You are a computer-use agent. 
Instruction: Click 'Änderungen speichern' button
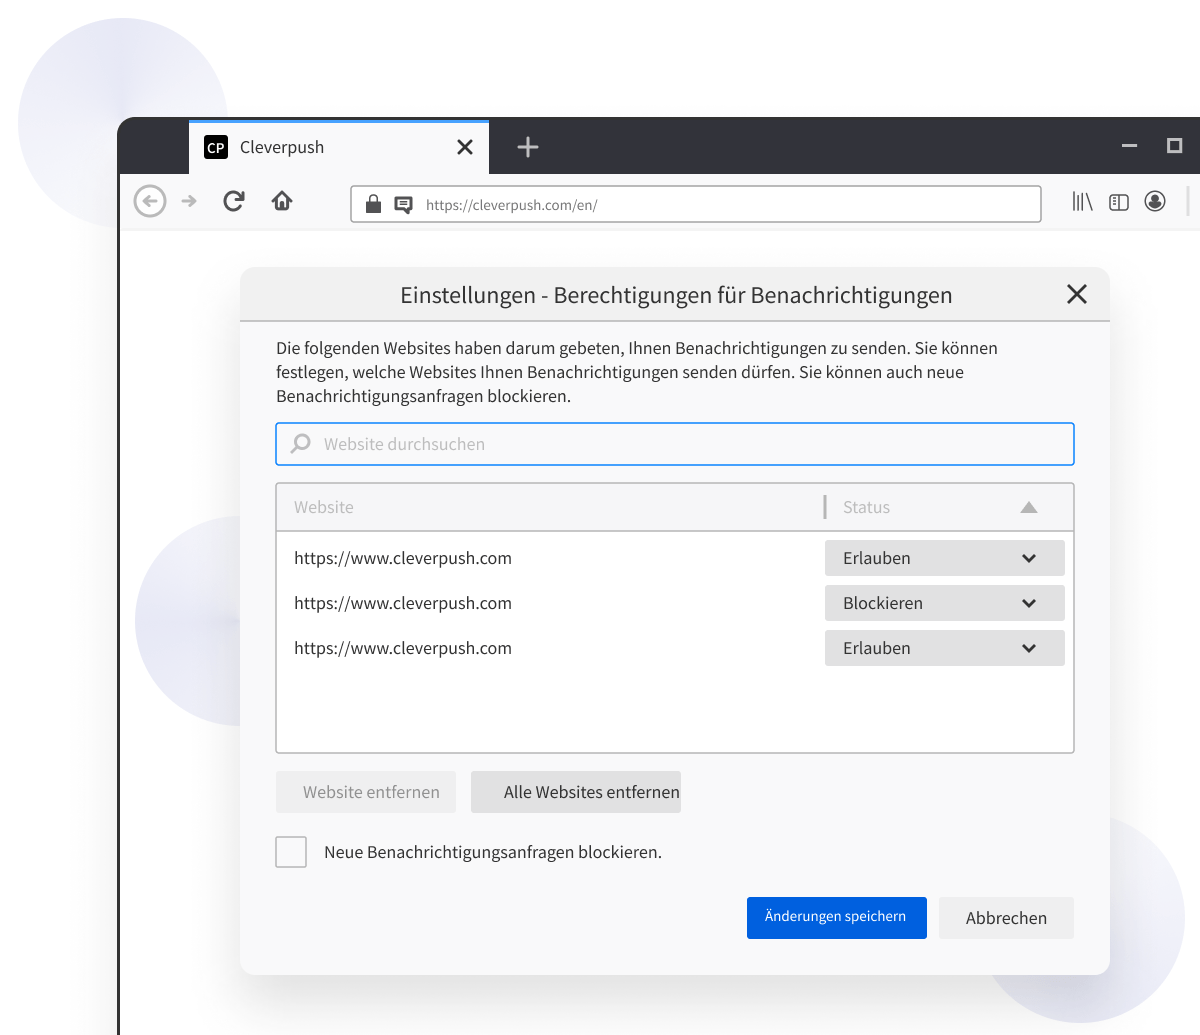point(837,918)
